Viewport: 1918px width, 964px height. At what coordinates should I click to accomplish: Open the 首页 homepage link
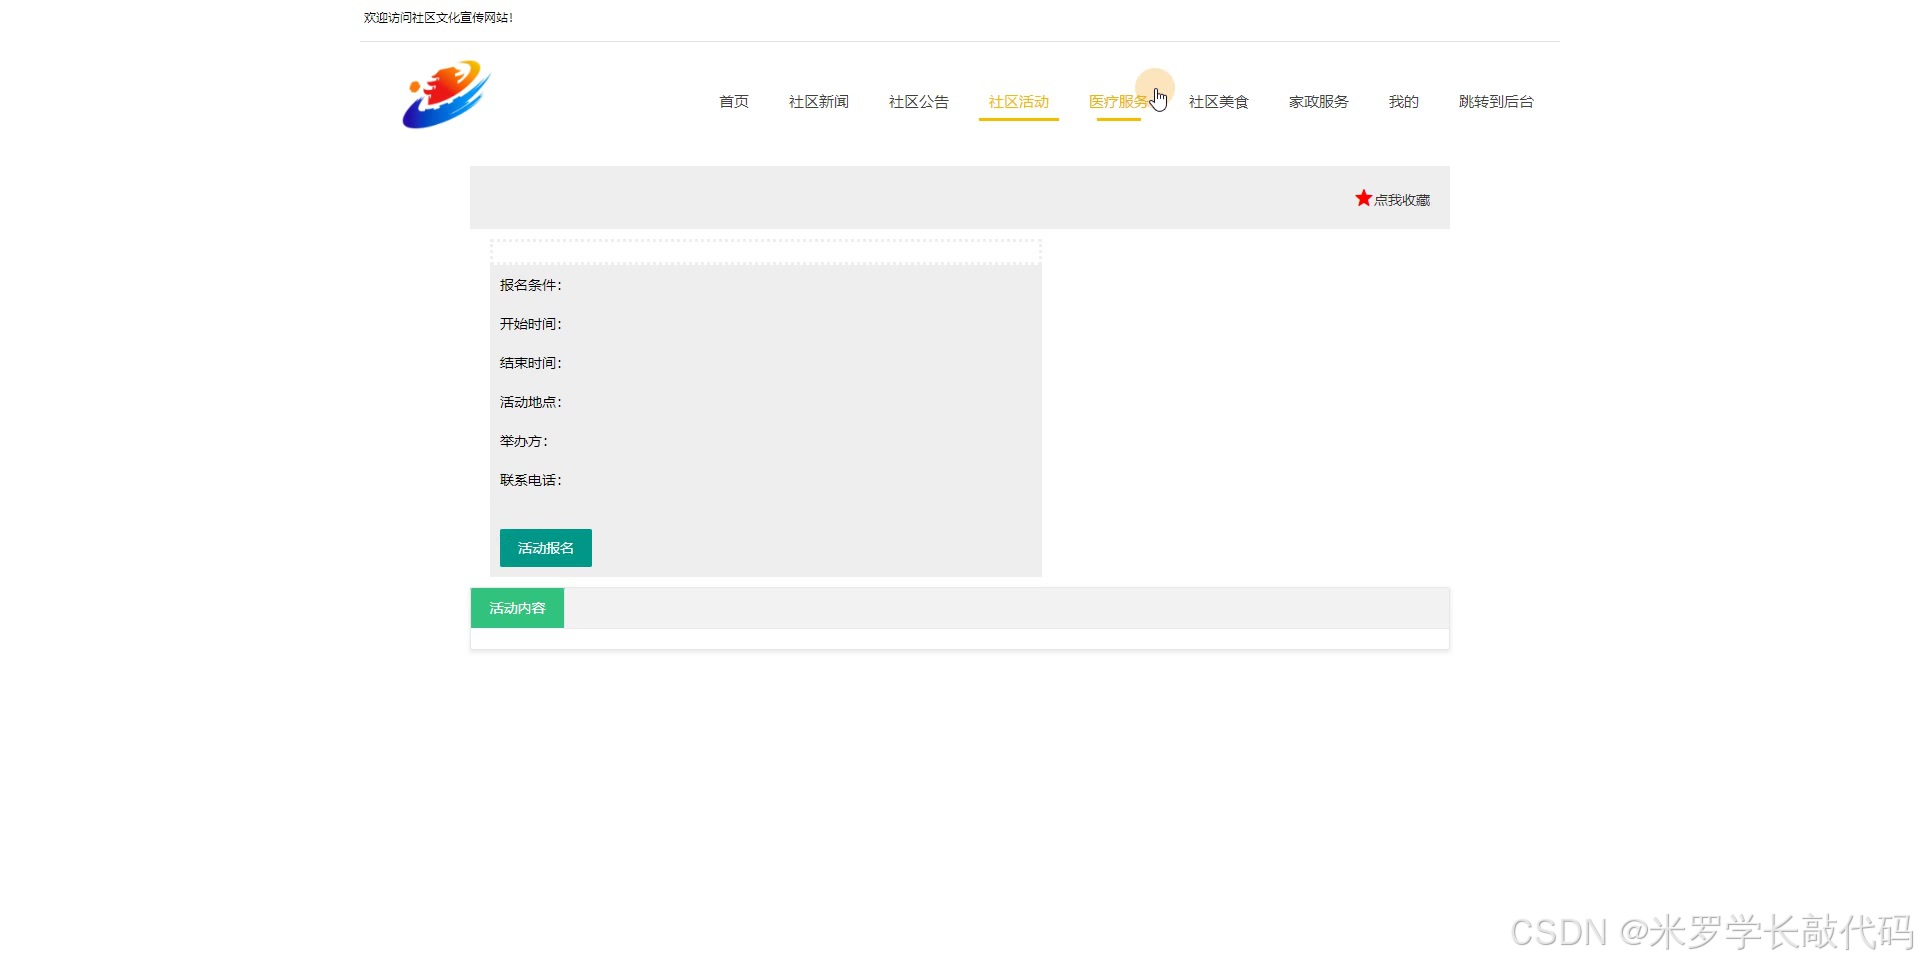click(x=732, y=101)
